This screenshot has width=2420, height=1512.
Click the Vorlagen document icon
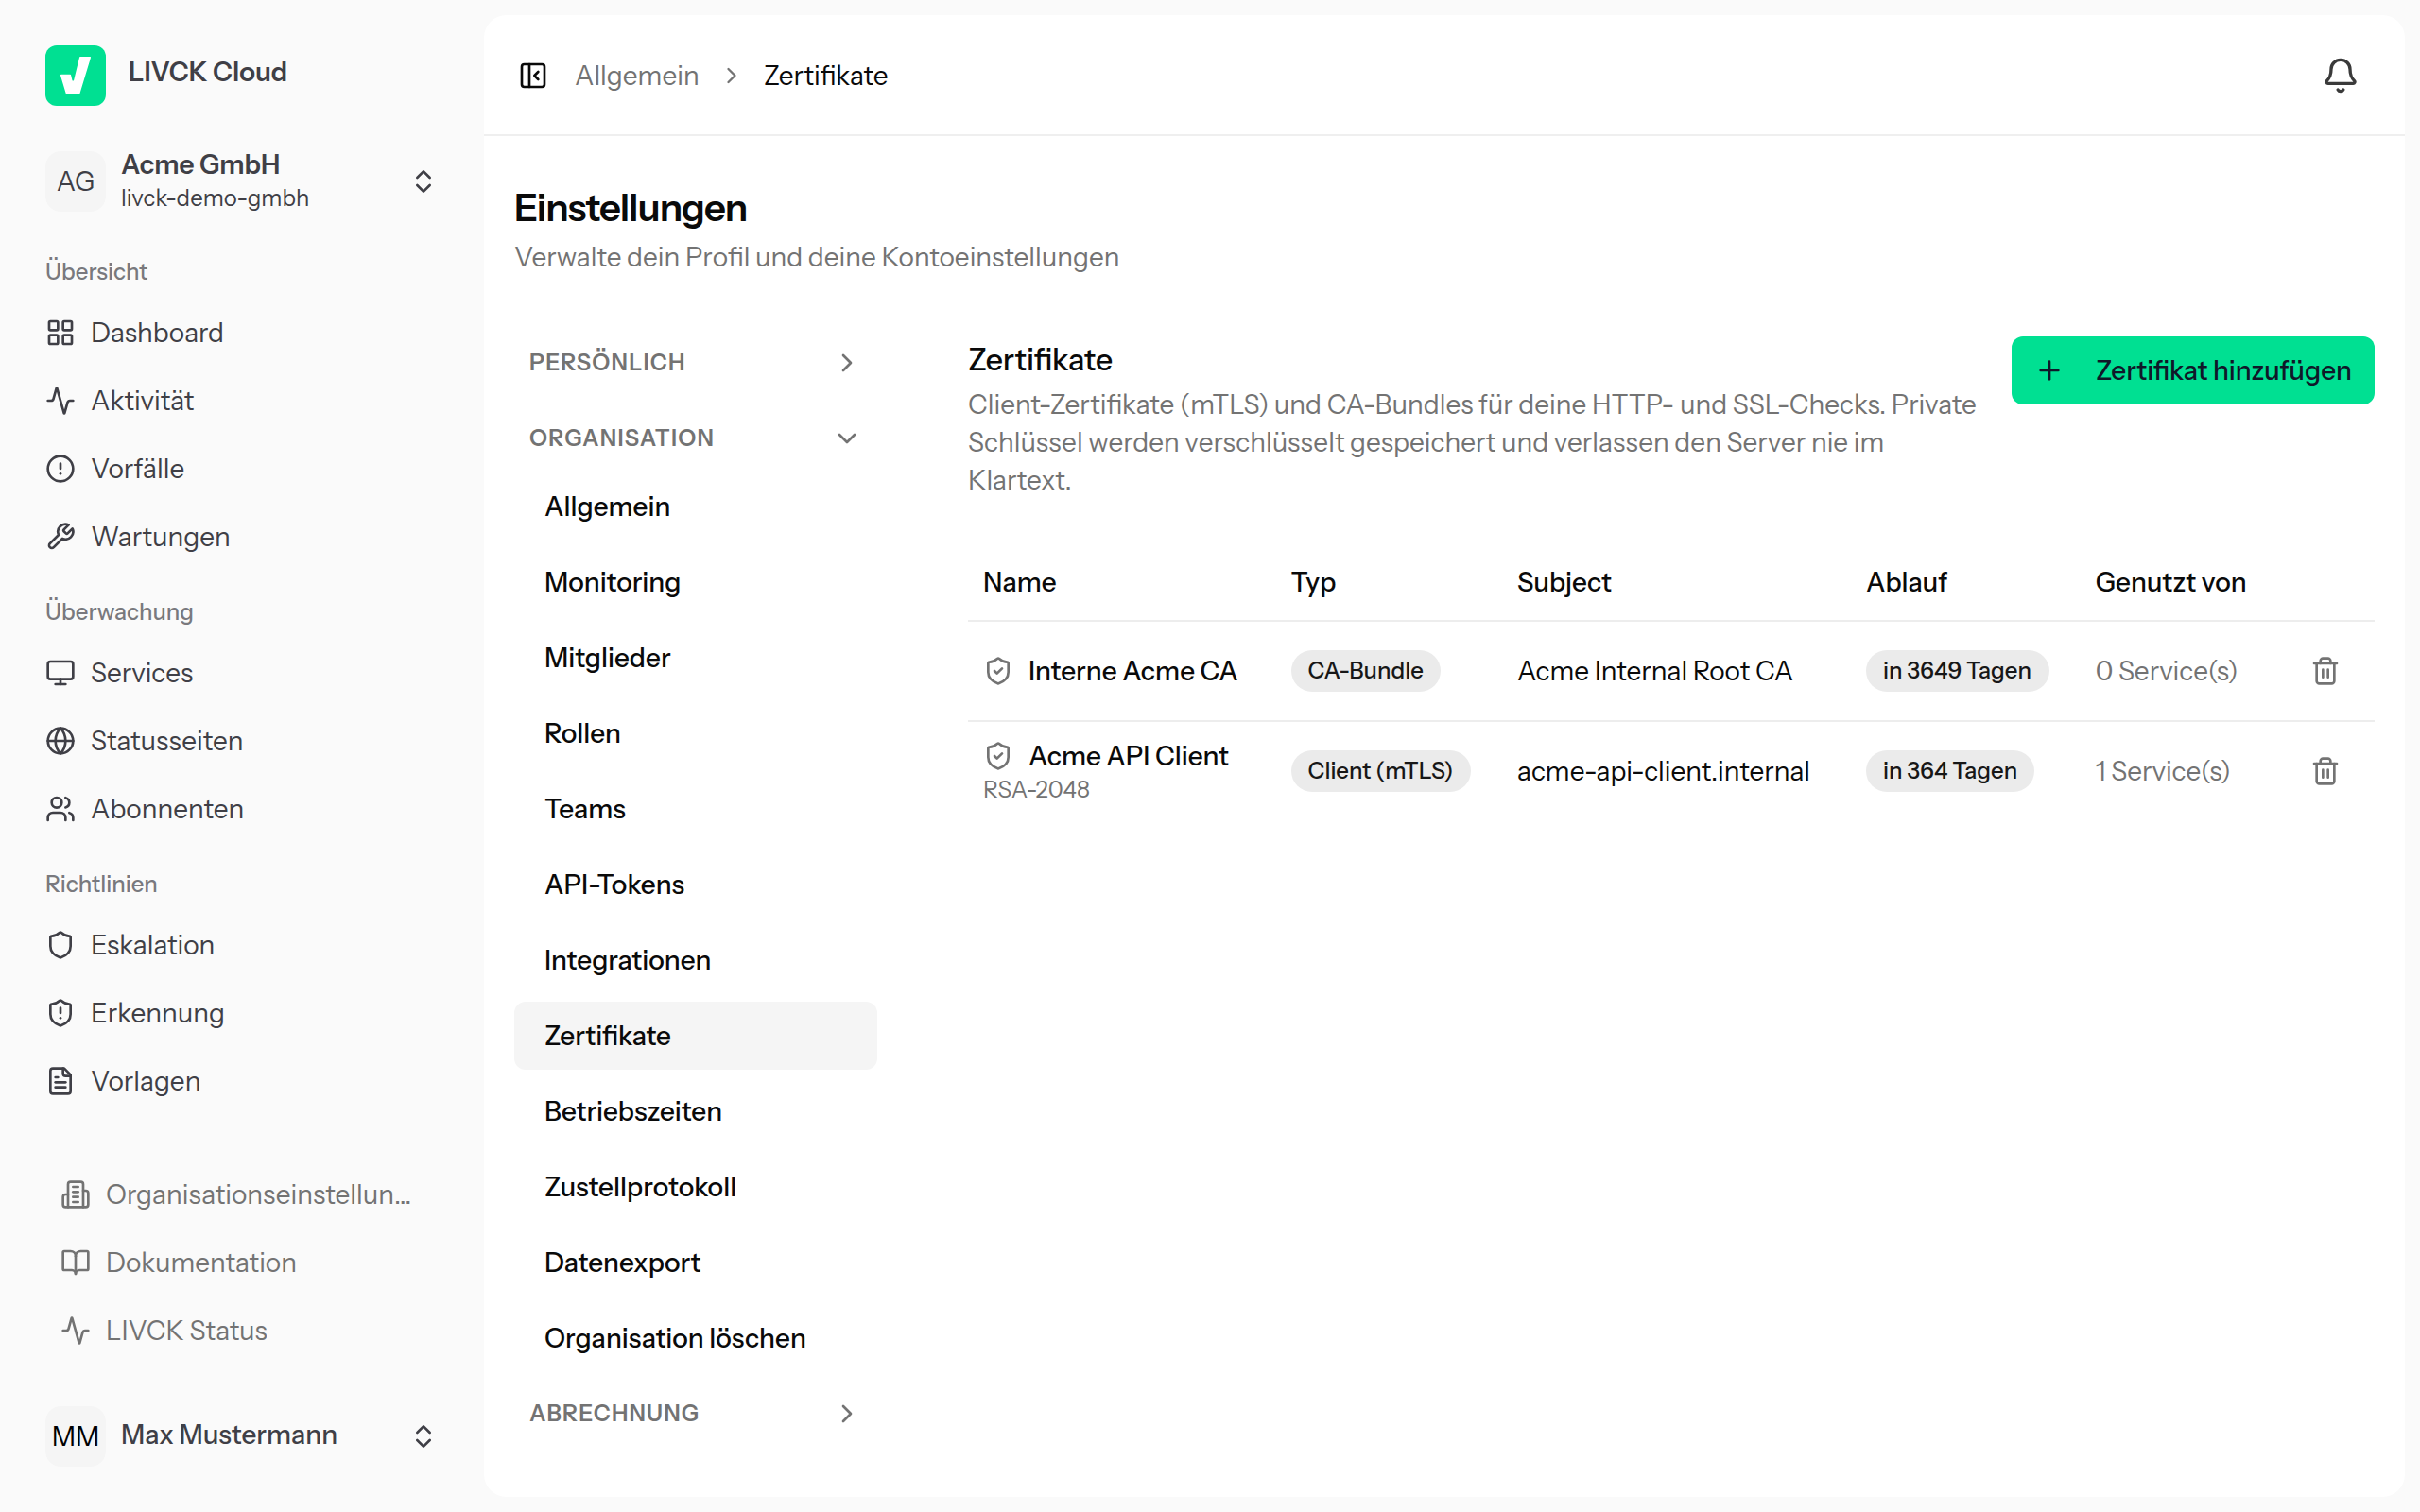point(60,1081)
